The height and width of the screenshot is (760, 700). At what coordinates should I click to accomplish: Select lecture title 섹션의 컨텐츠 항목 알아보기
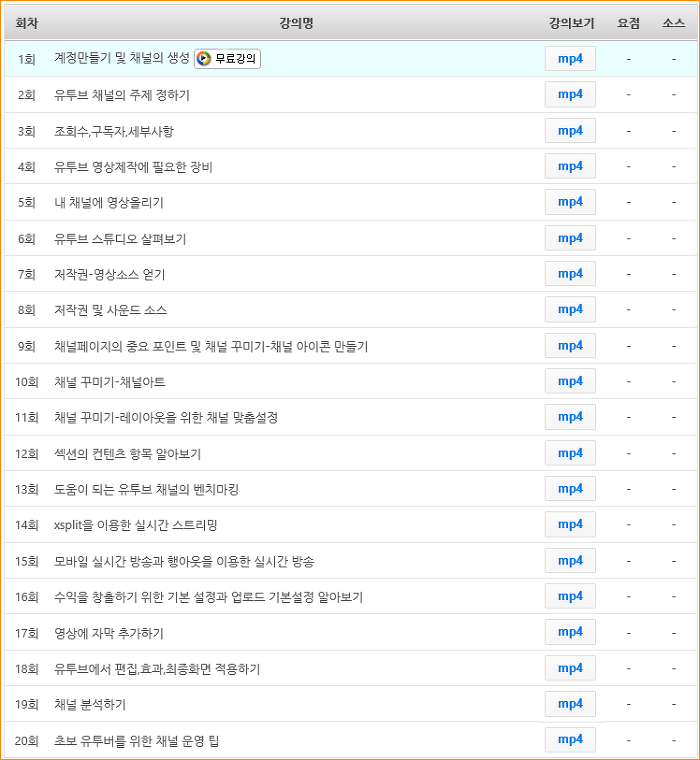click(127, 454)
